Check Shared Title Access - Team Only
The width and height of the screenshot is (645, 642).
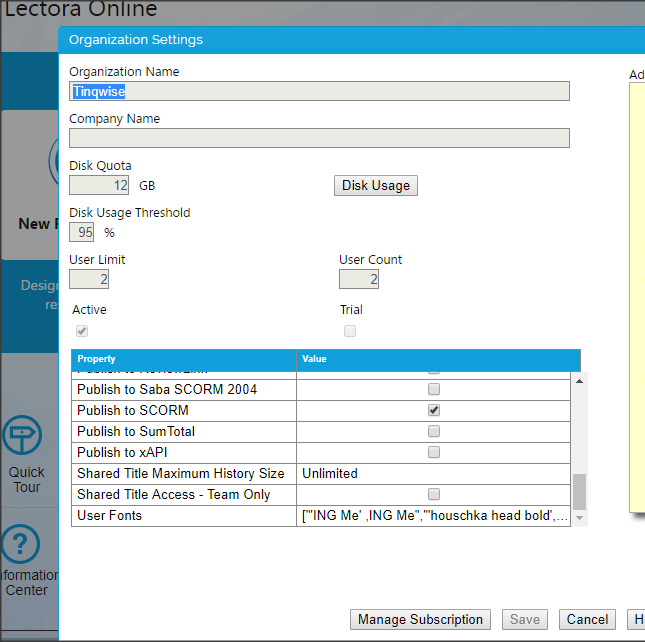(434, 494)
